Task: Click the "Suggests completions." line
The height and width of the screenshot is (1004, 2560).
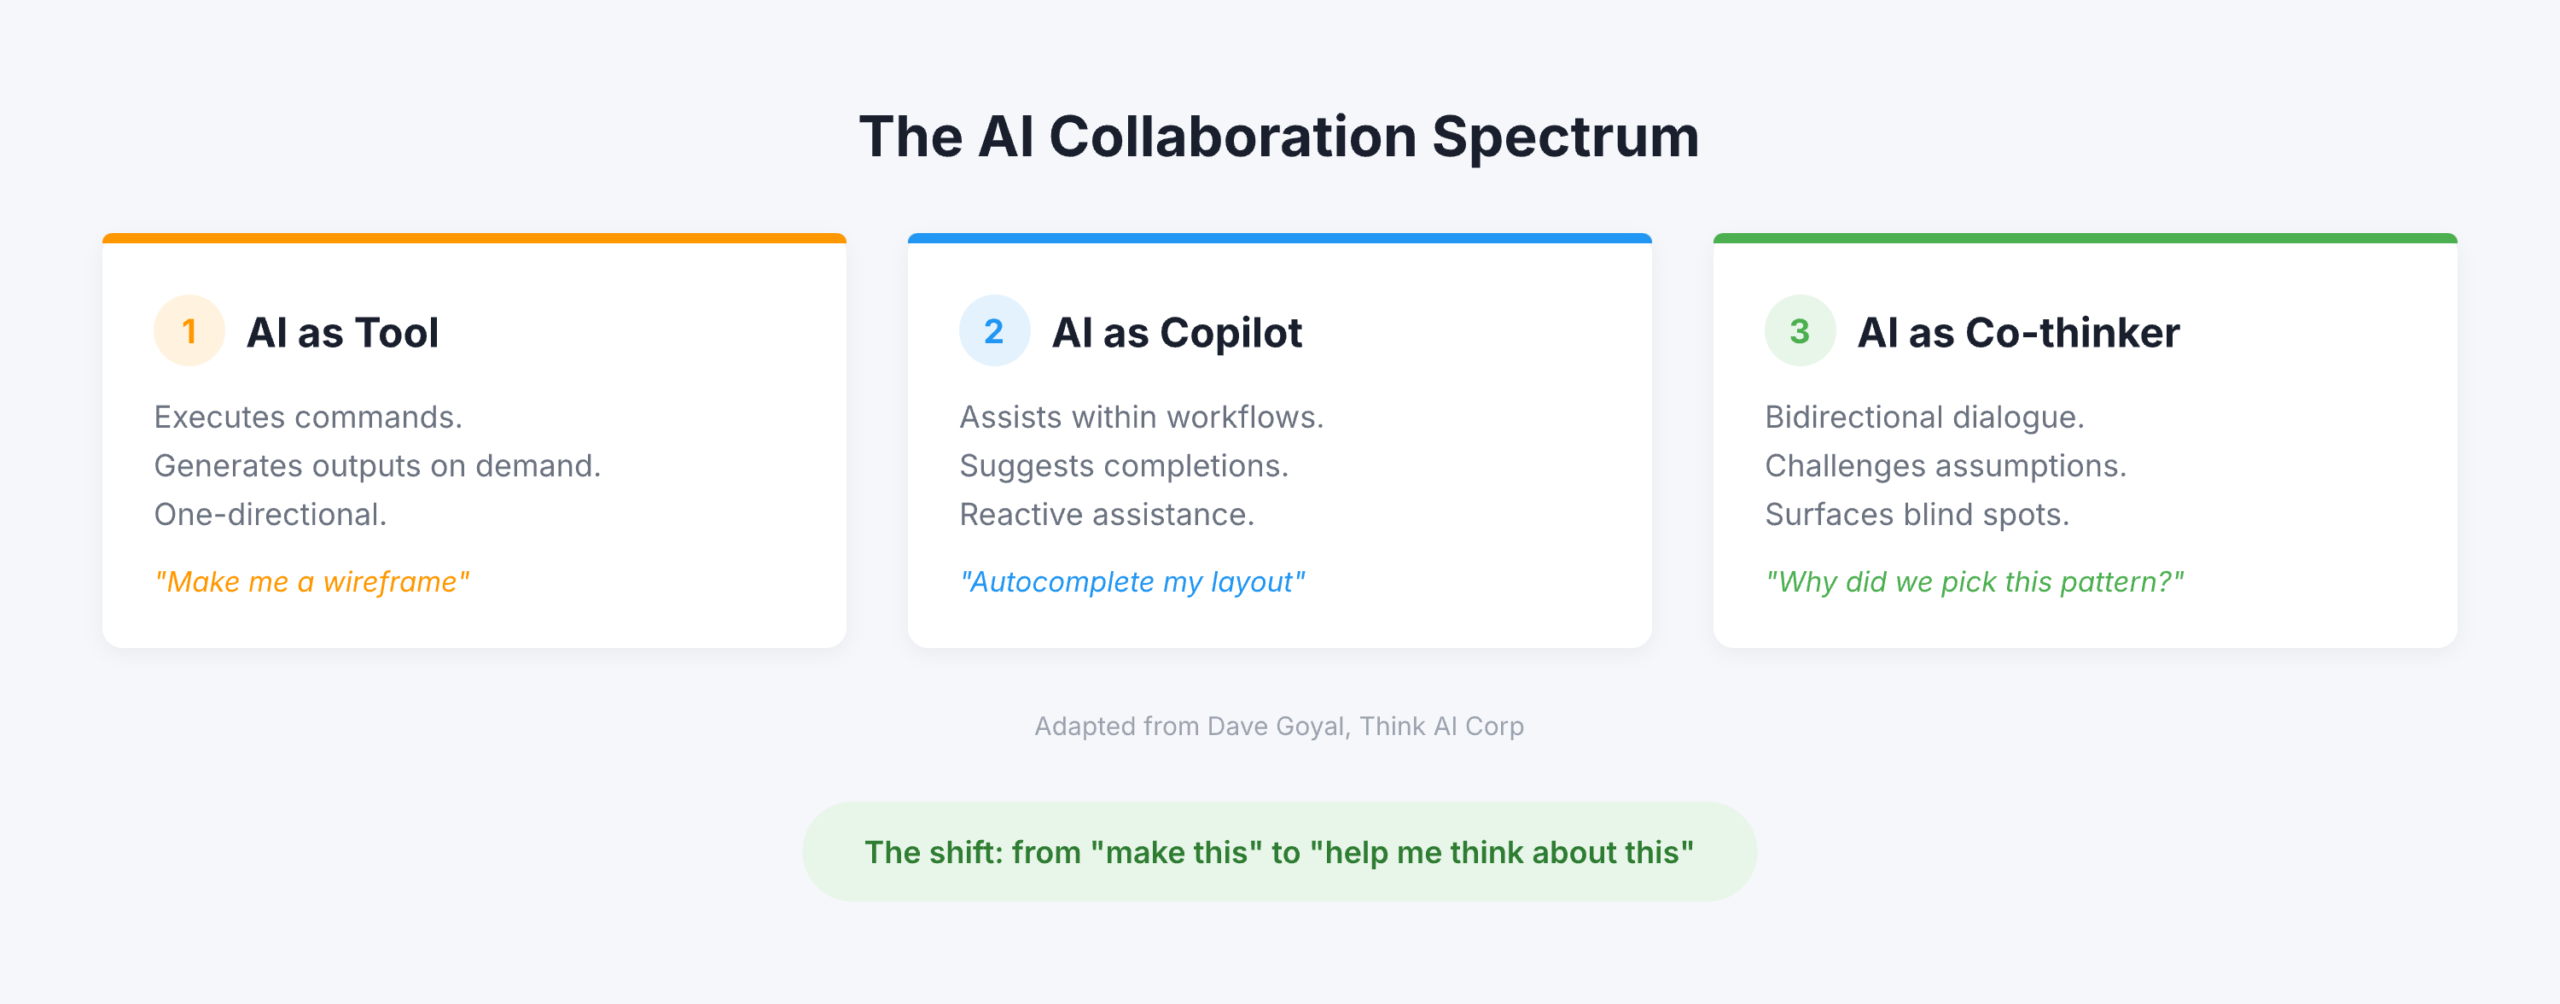Action: [x=1124, y=466]
